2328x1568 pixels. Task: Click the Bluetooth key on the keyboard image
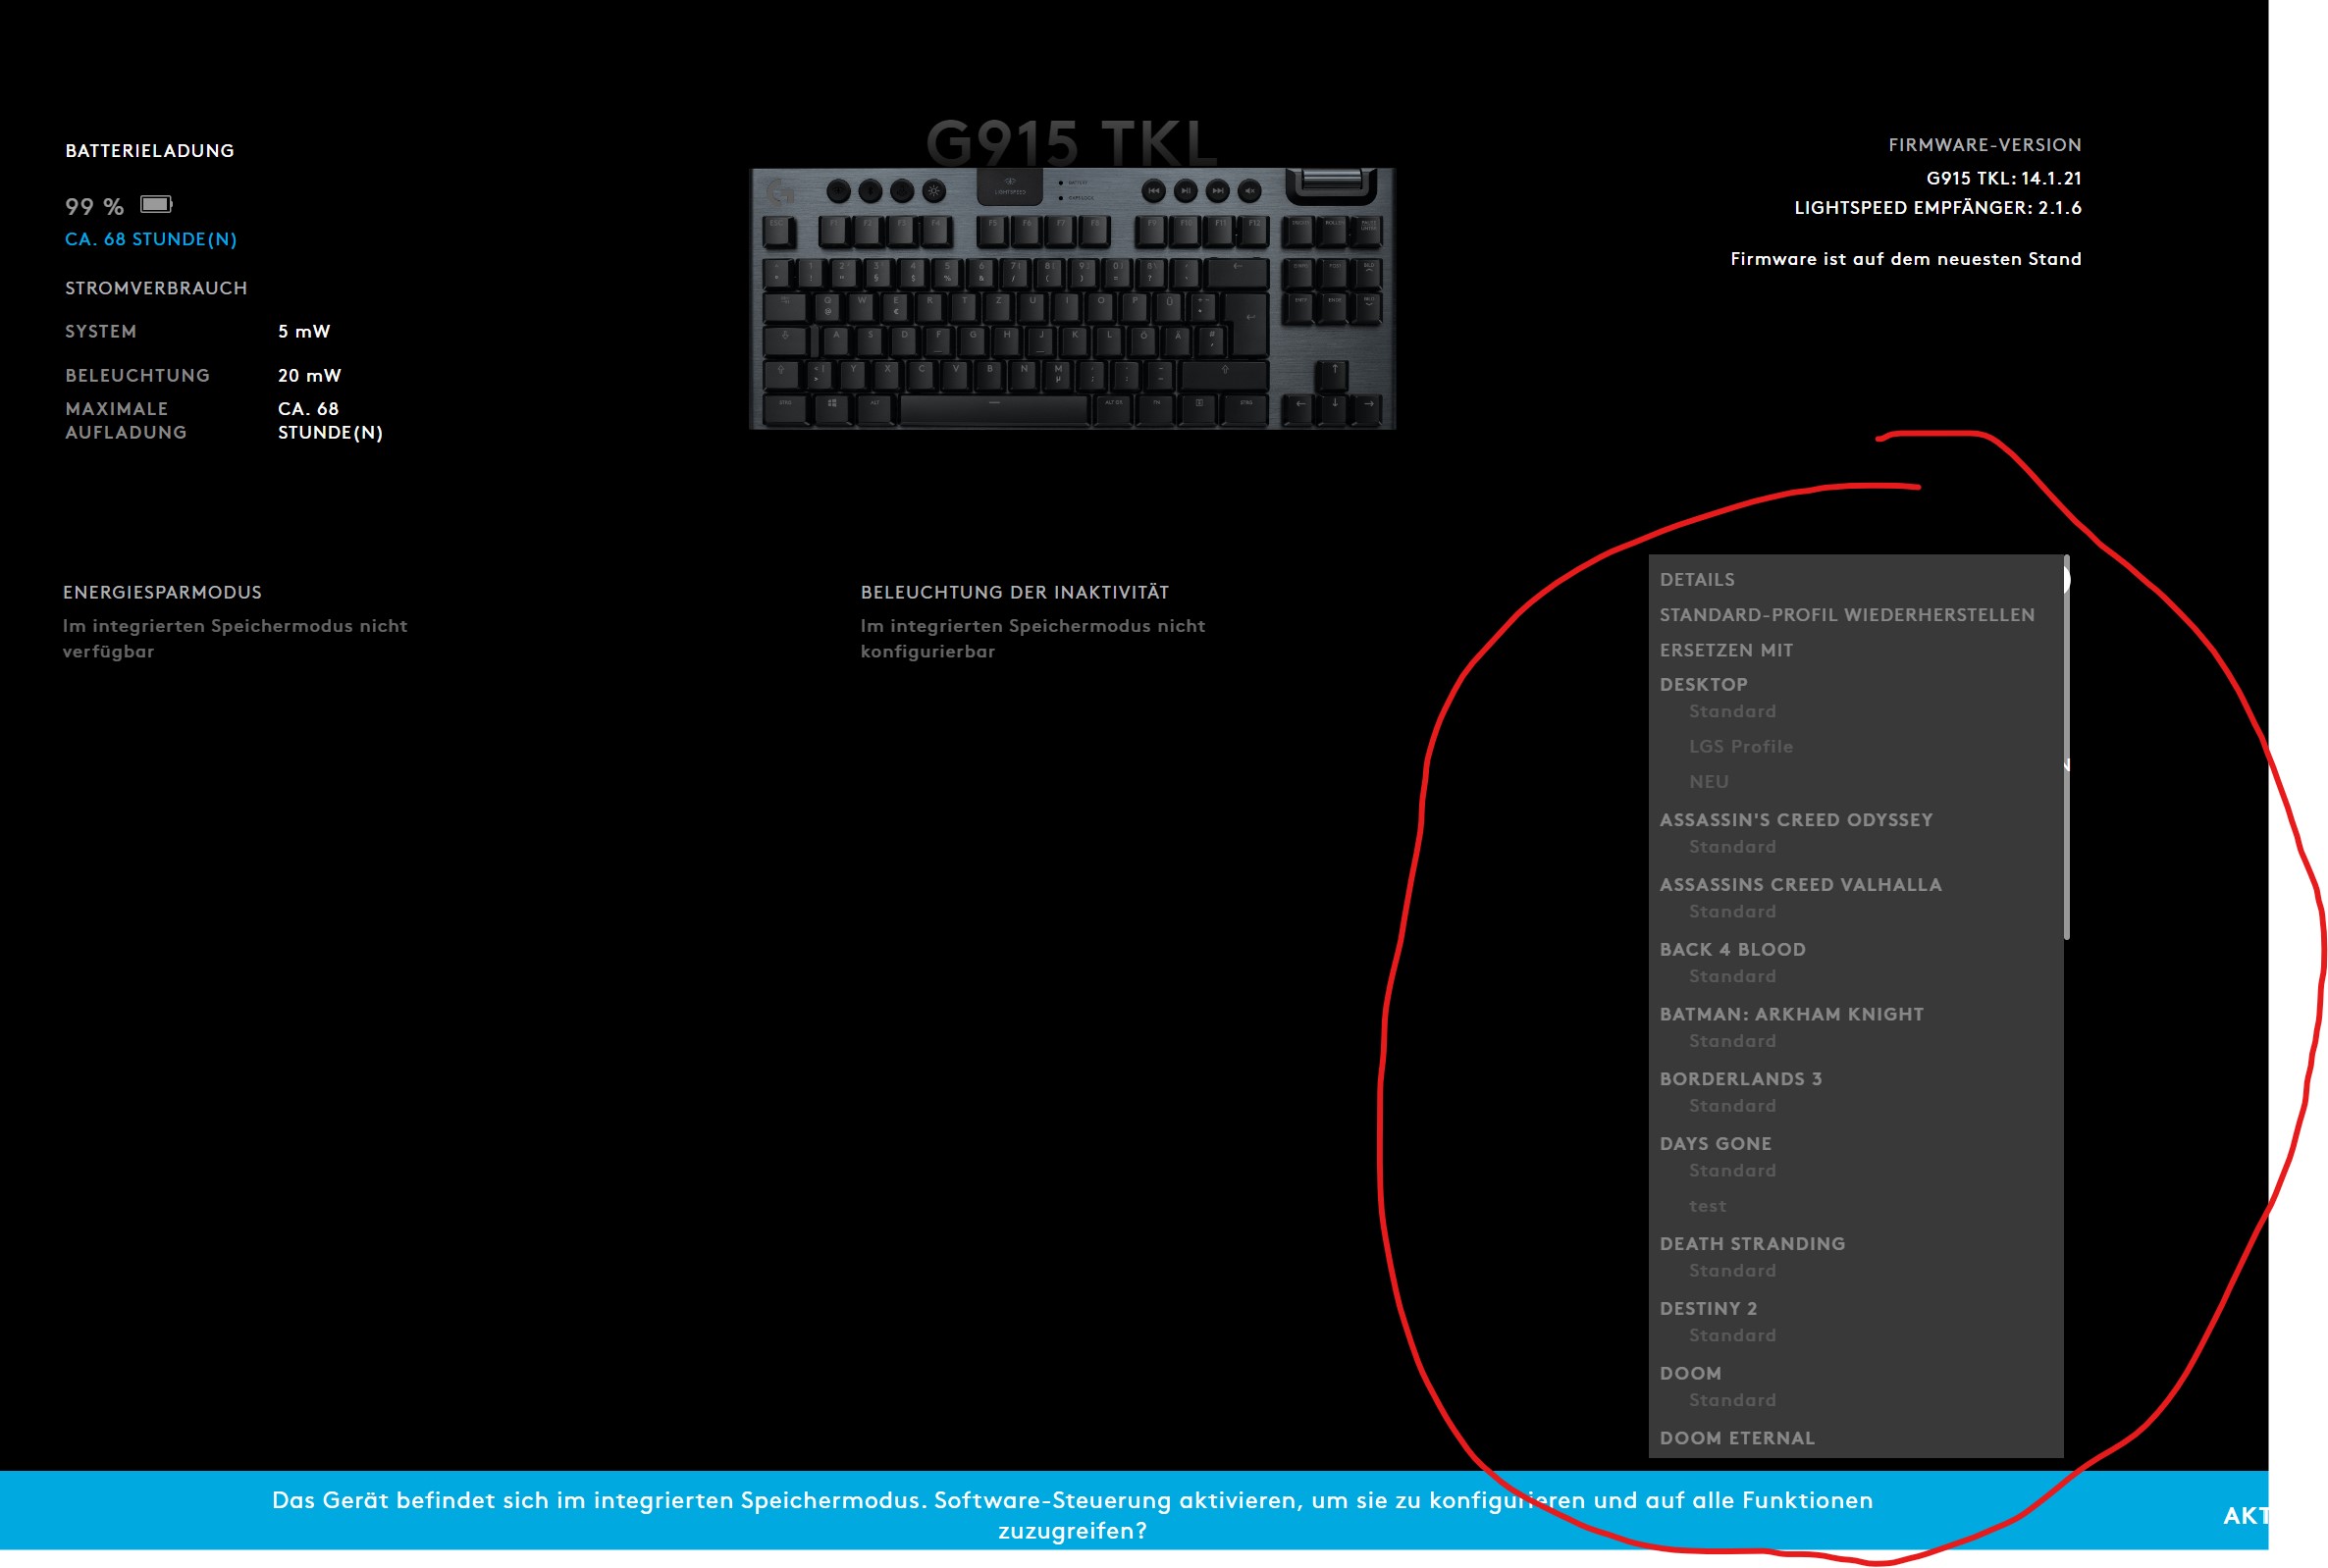pos(870,190)
